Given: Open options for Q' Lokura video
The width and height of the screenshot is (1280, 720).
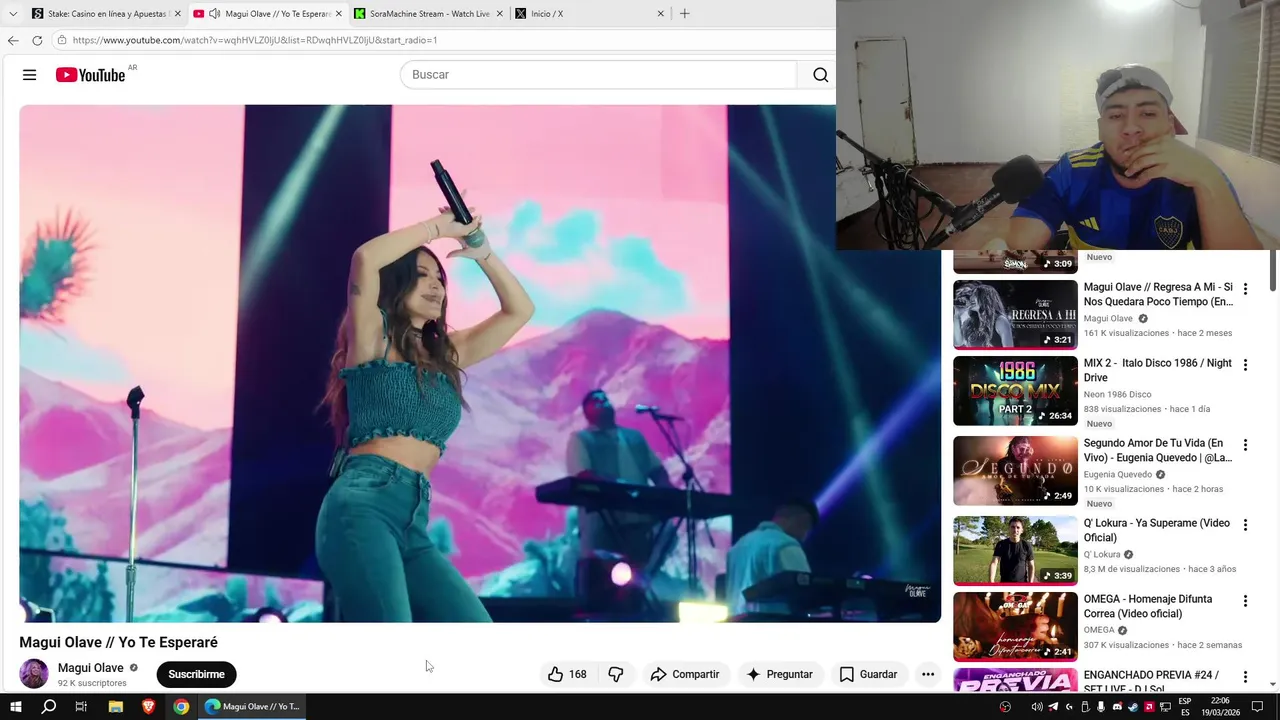Looking at the screenshot, I should click(1245, 525).
